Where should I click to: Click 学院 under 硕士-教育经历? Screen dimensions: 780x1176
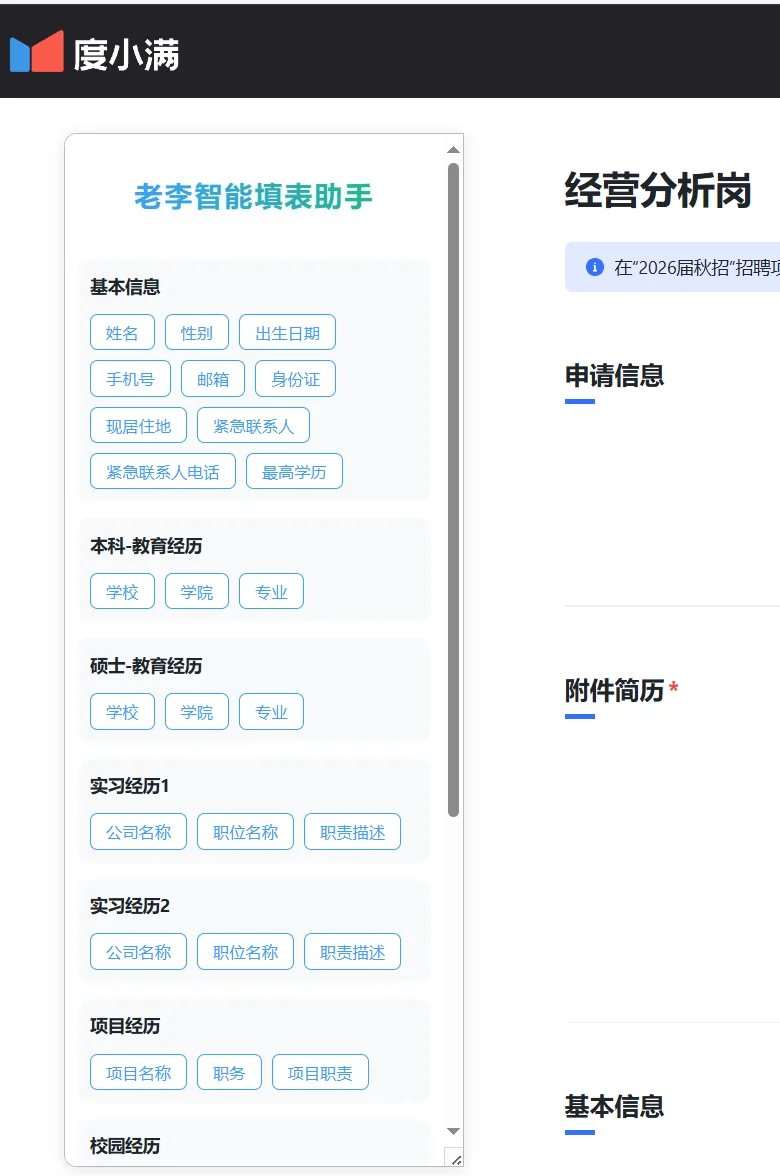[x=196, y=711]
